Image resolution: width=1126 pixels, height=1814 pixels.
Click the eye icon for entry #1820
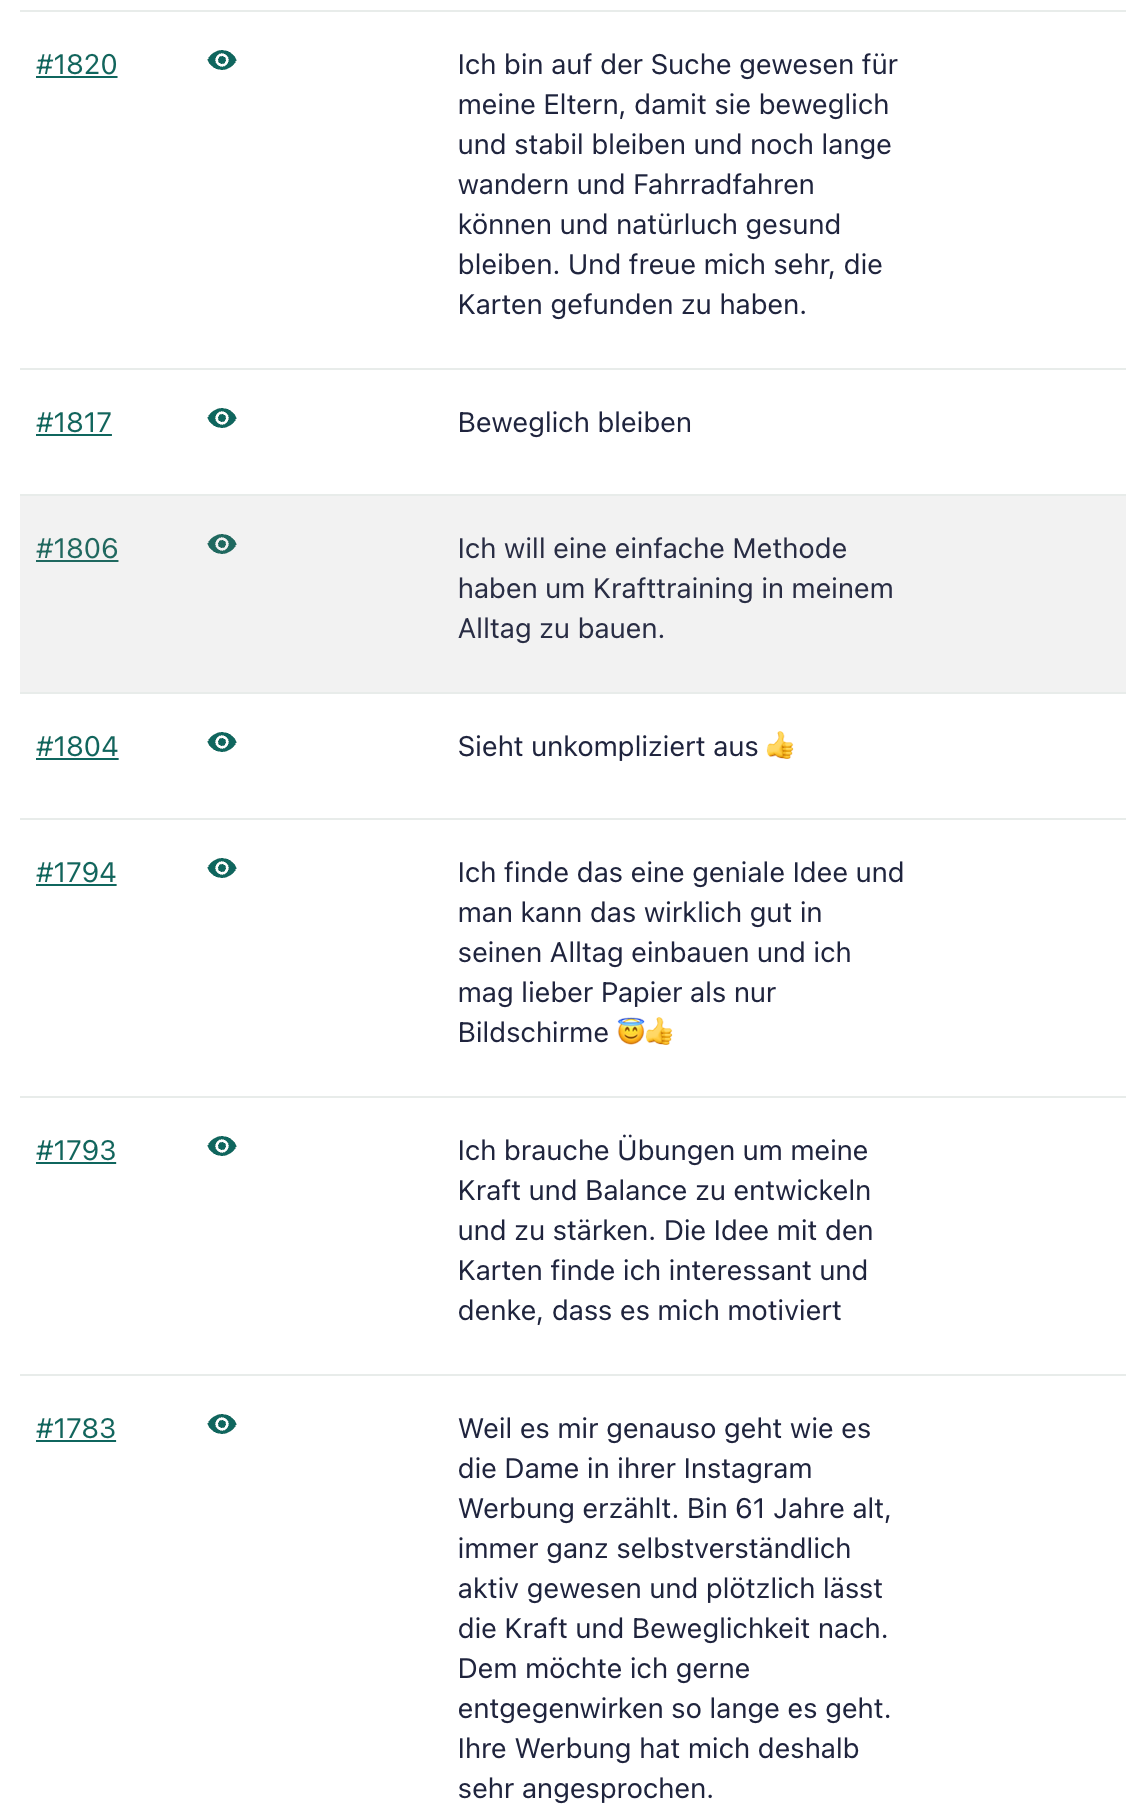point(222,61)
